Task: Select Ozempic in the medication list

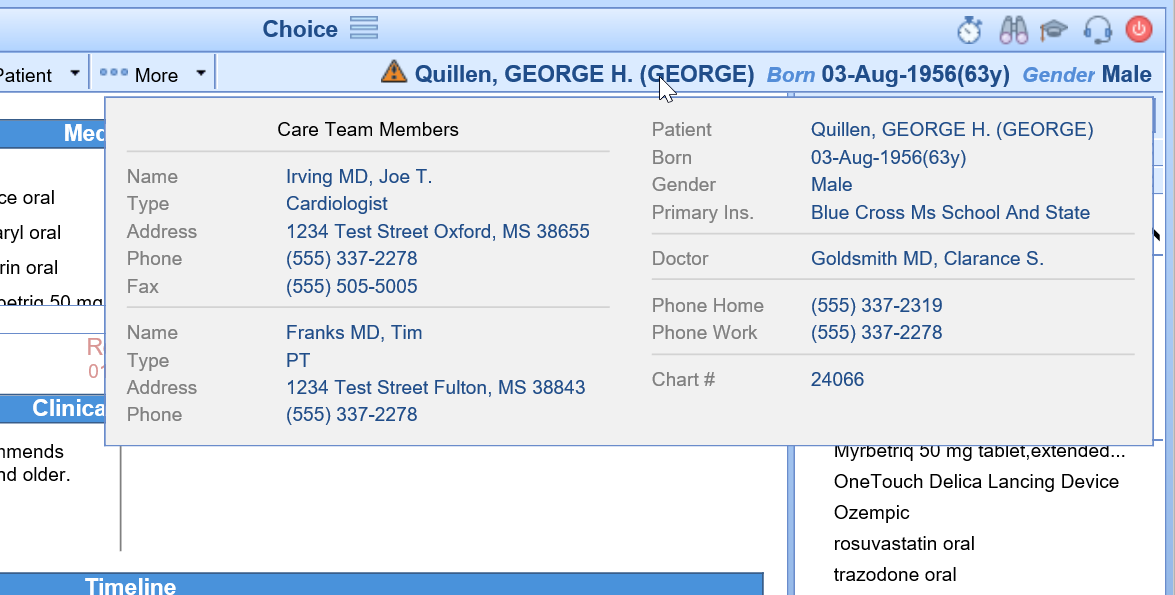Action: [x=871, y=513]
